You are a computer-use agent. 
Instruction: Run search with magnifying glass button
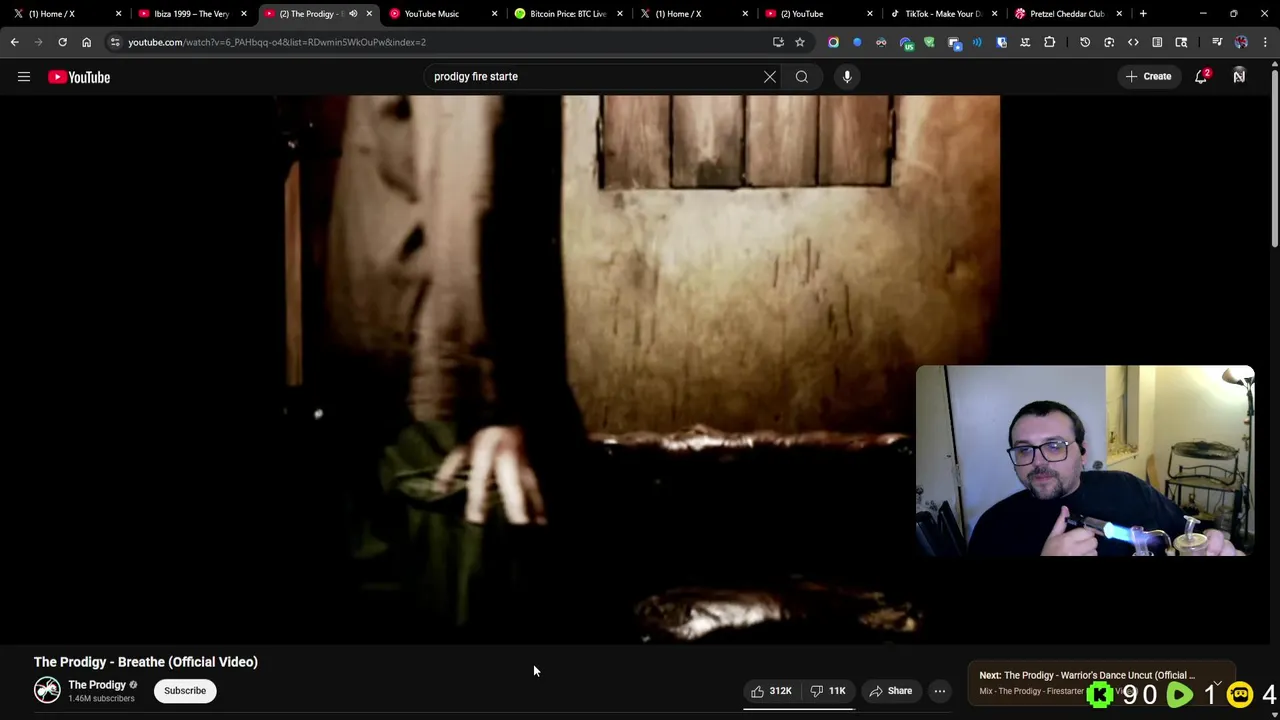click(802, 77)
